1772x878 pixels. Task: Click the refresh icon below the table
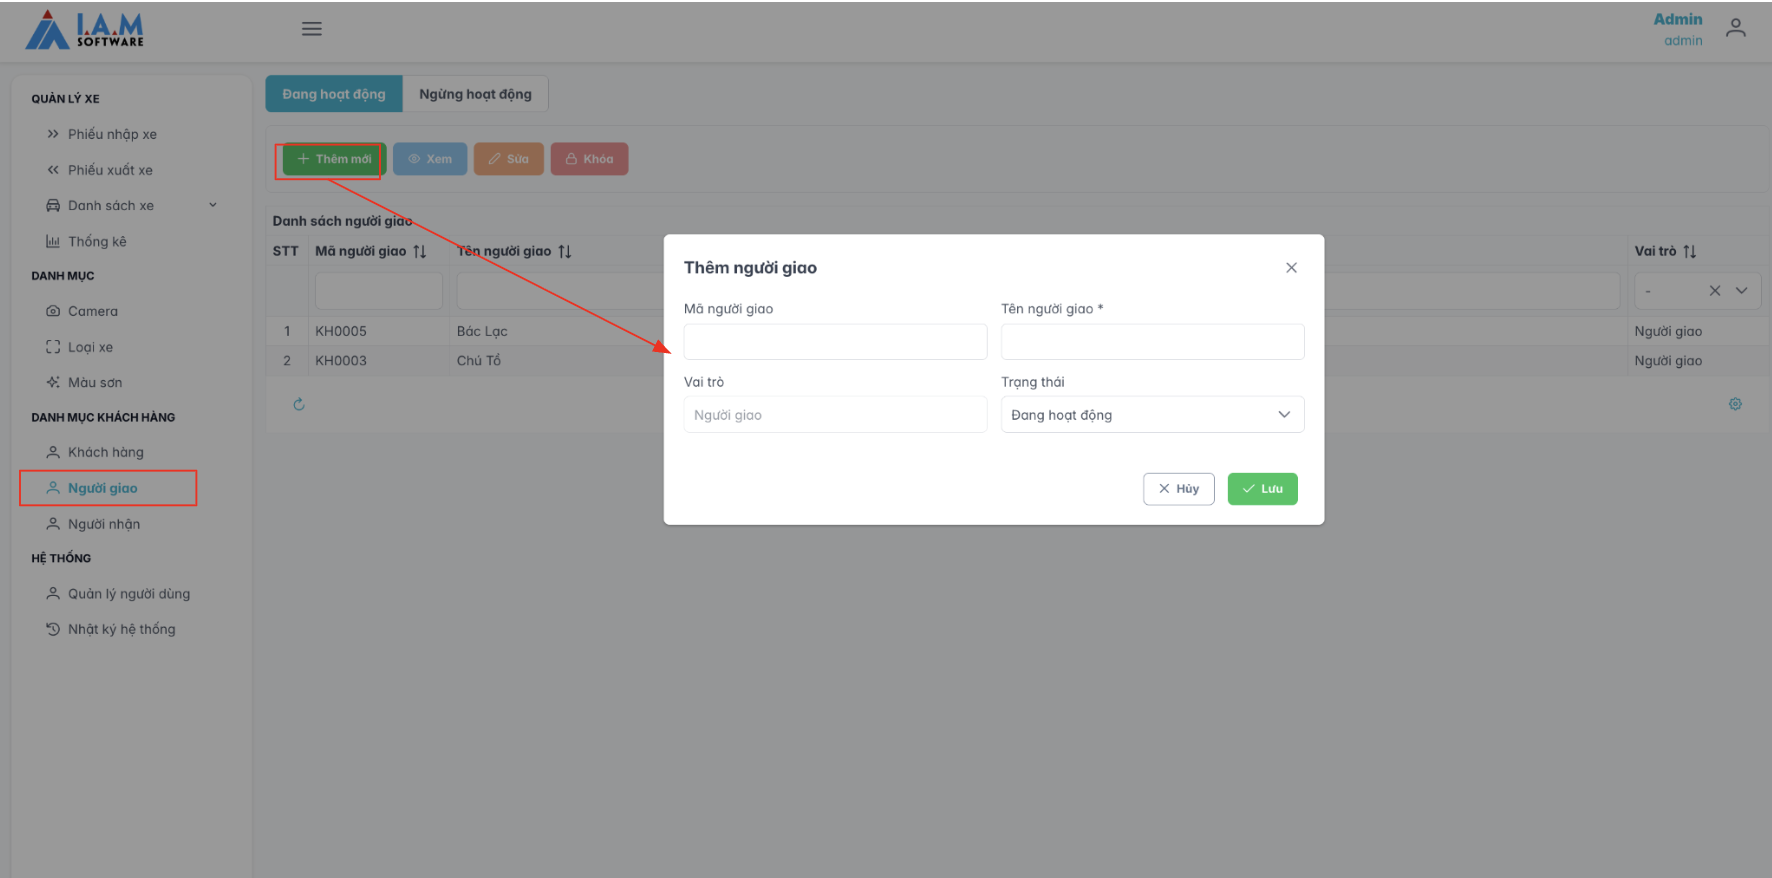click(299, 404)
